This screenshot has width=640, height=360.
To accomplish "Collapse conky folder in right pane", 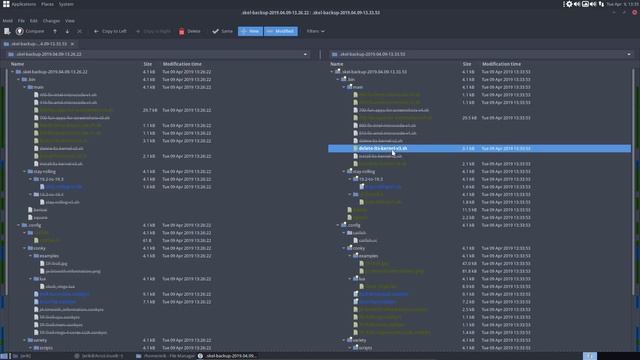I will click(x=344, y=248).
